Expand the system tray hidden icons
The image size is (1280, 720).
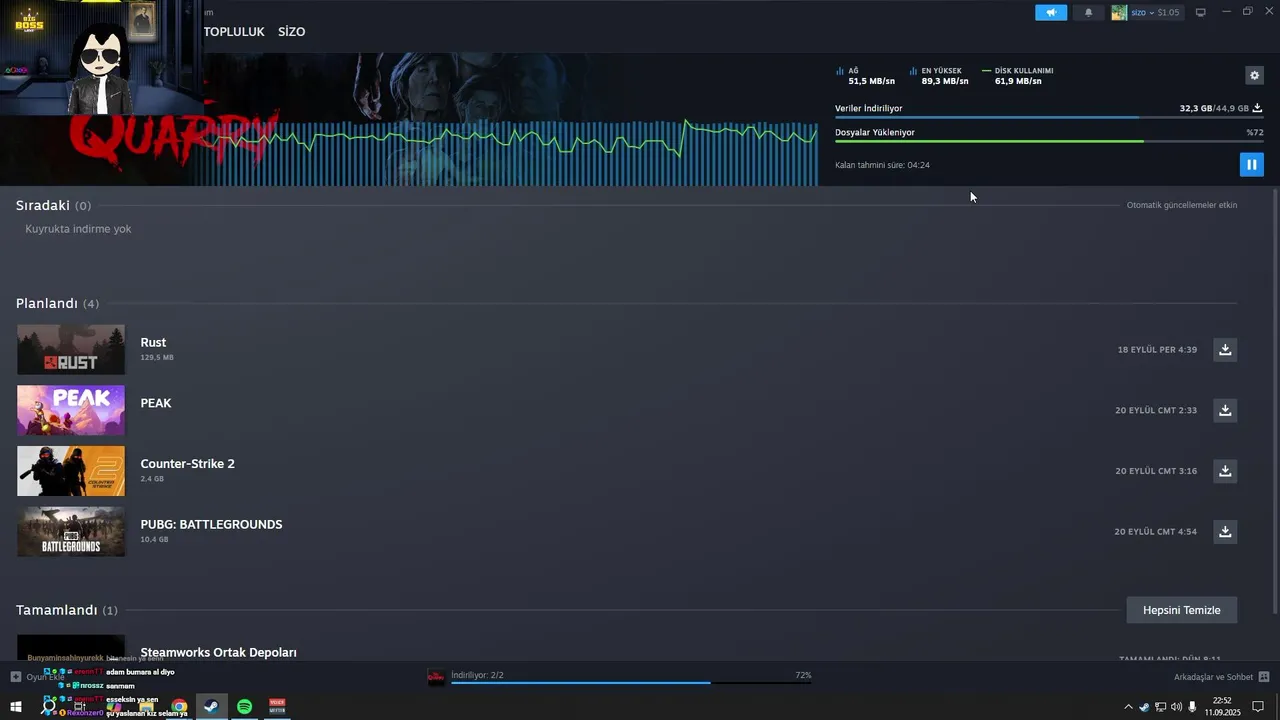[x=1129, y=707]
